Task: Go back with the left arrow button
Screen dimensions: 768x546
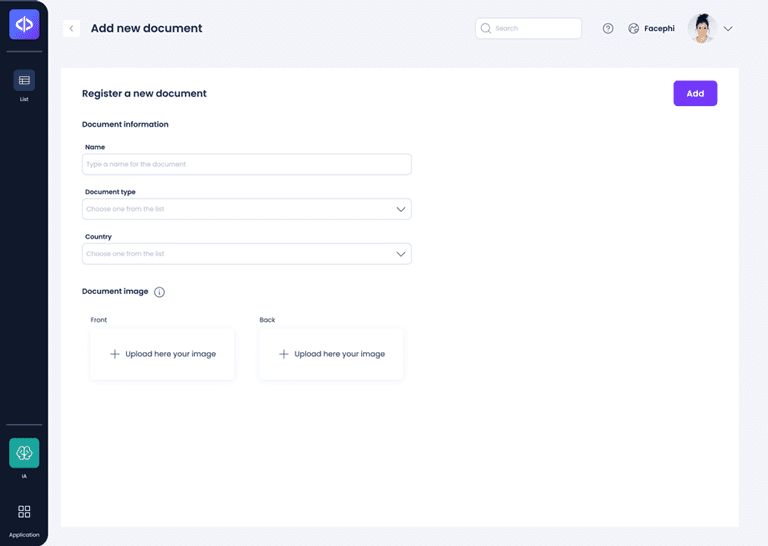Action: [x=72, y=28]
